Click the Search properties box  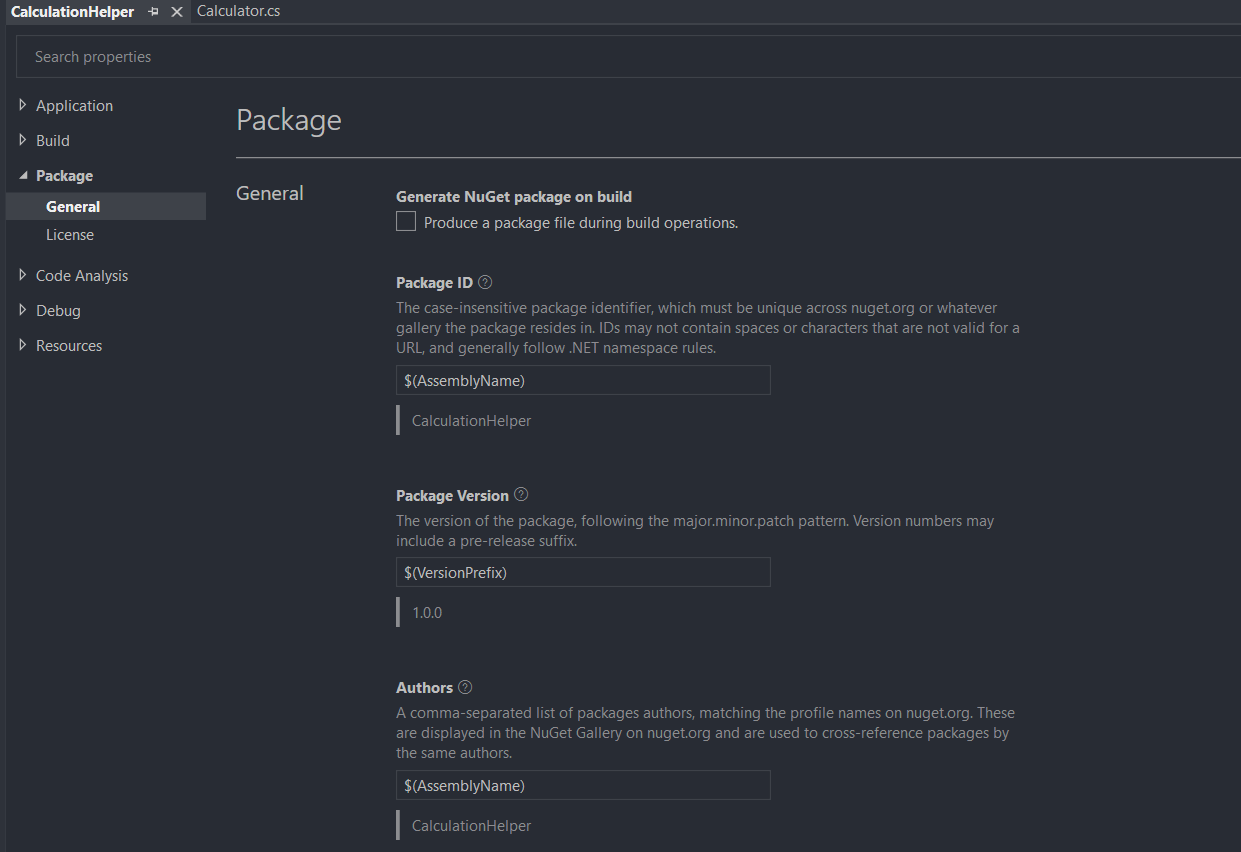pos(600,57)
